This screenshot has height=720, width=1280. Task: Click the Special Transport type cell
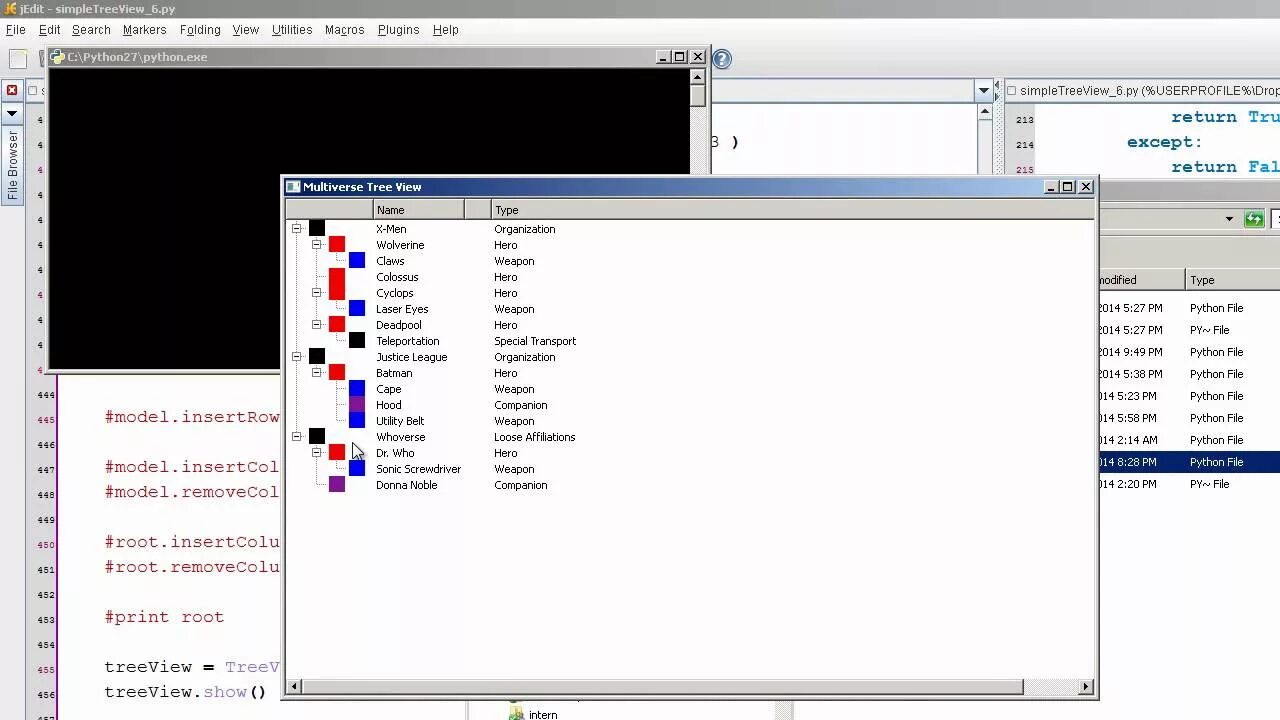tap(535, 341)
